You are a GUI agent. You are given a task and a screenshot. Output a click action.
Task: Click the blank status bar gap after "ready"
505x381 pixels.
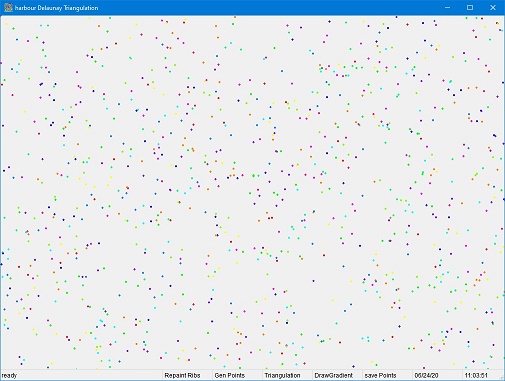click(90, 375)
